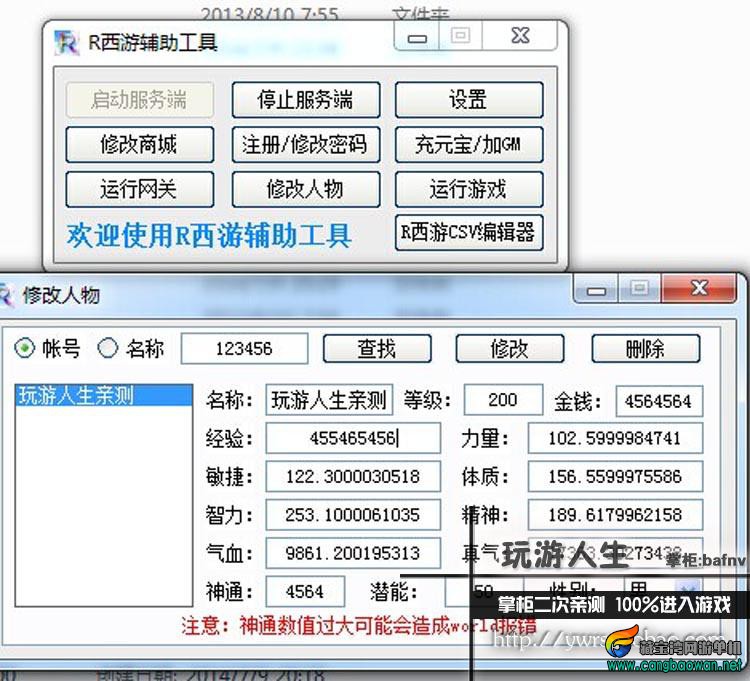Click the 删除 button

[646, 349]
